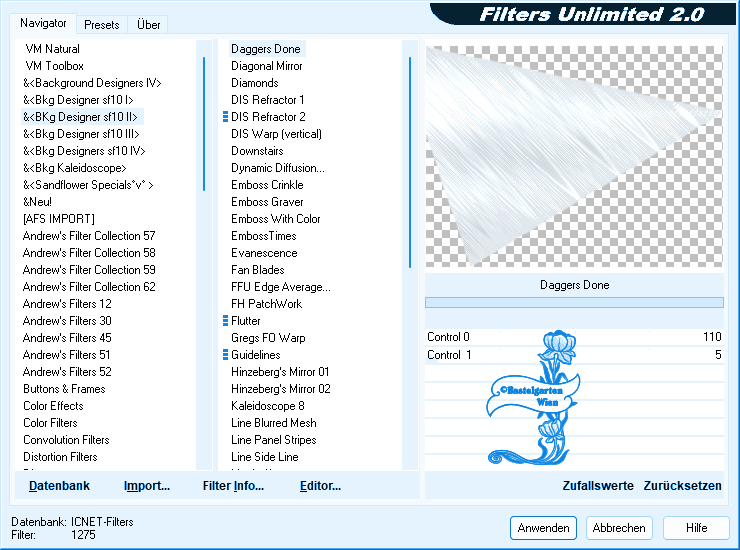This screenshot has width=740, height=550.
Task: Select &<Sandflower Specials°v°> group
Action: 88,185
